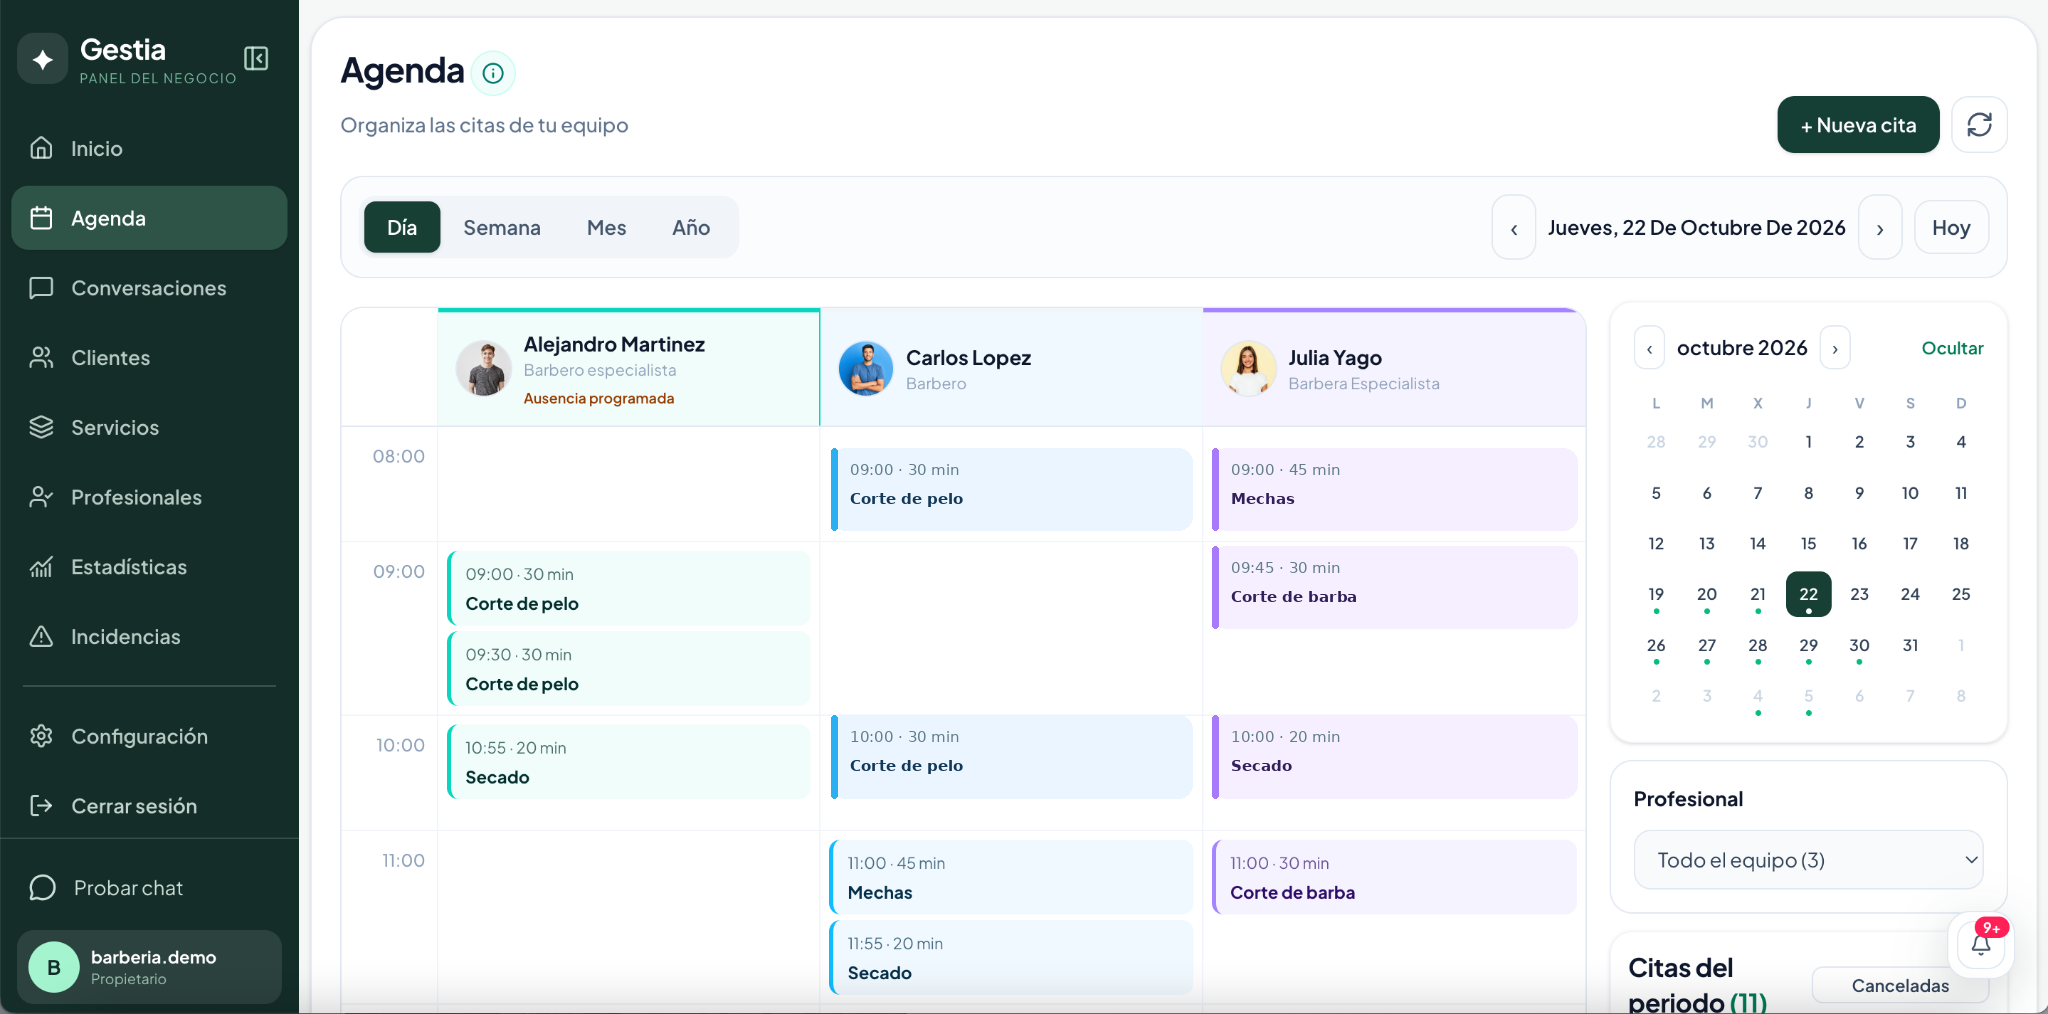This screenshot has width=2048, height=1014.
Task: Open Configuración gear icon
Action: (x=41, y=736)
